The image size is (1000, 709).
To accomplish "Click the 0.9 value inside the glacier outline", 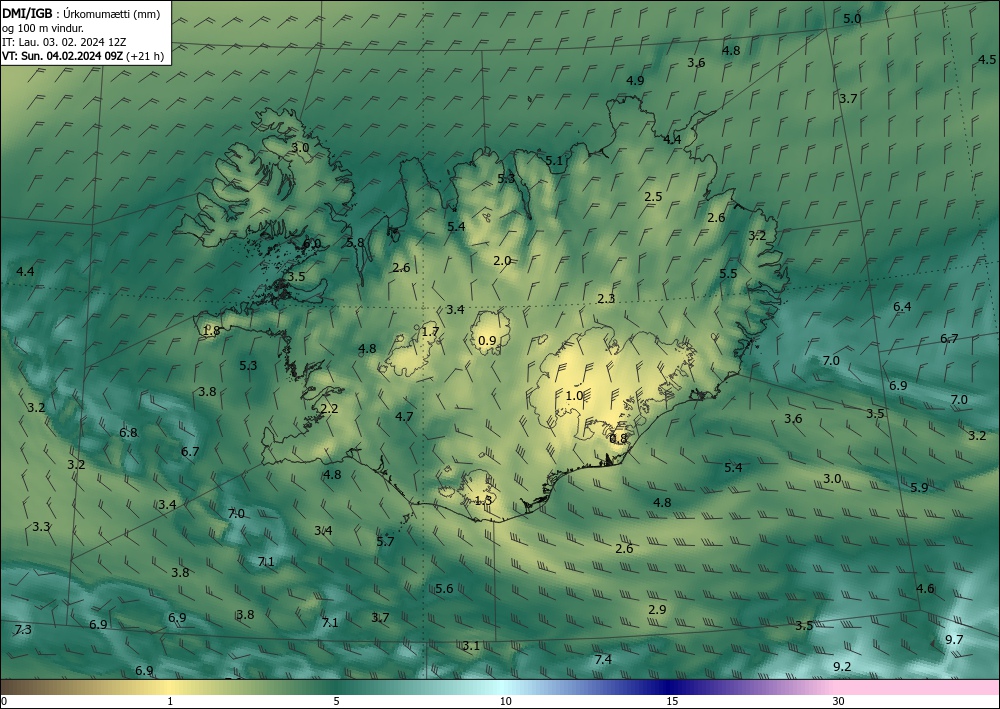I will [x=487, y=340].
